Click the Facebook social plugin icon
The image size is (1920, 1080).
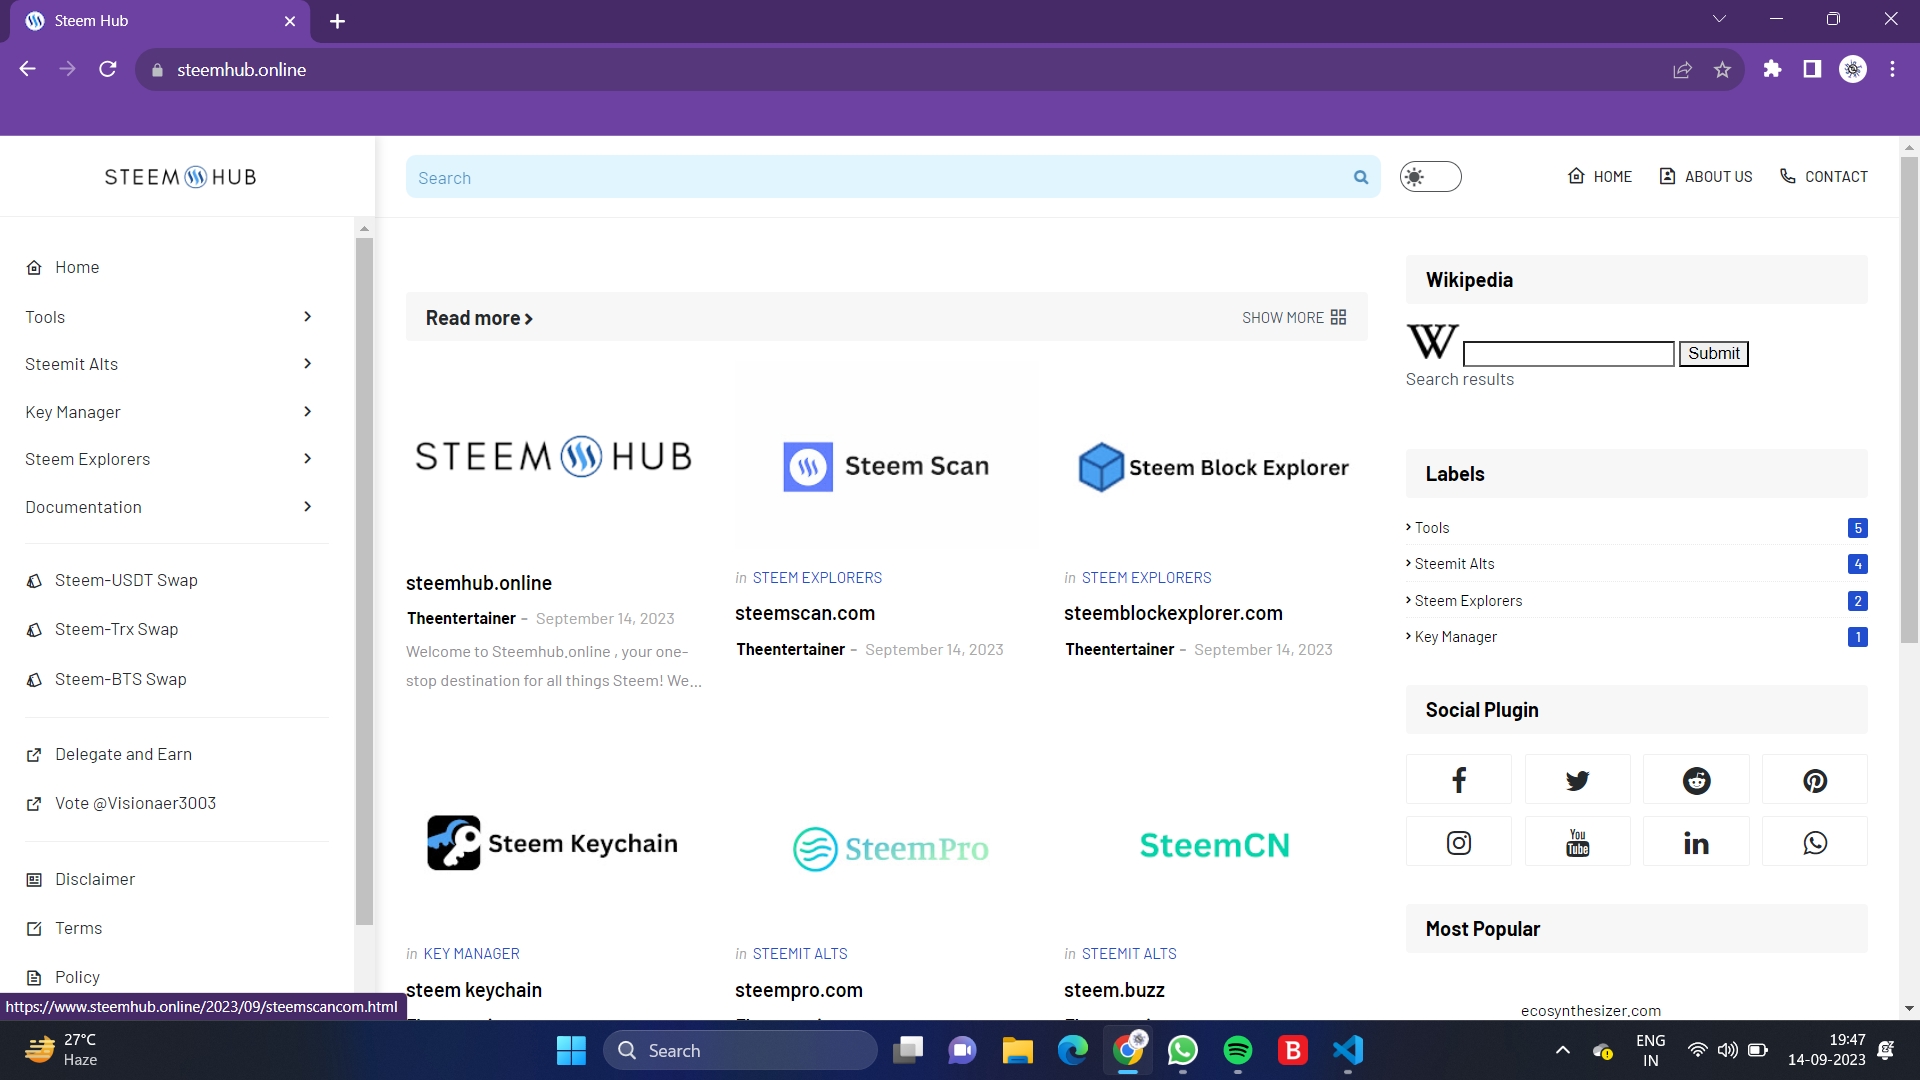pyautogui.click(x=1458, y=780)
